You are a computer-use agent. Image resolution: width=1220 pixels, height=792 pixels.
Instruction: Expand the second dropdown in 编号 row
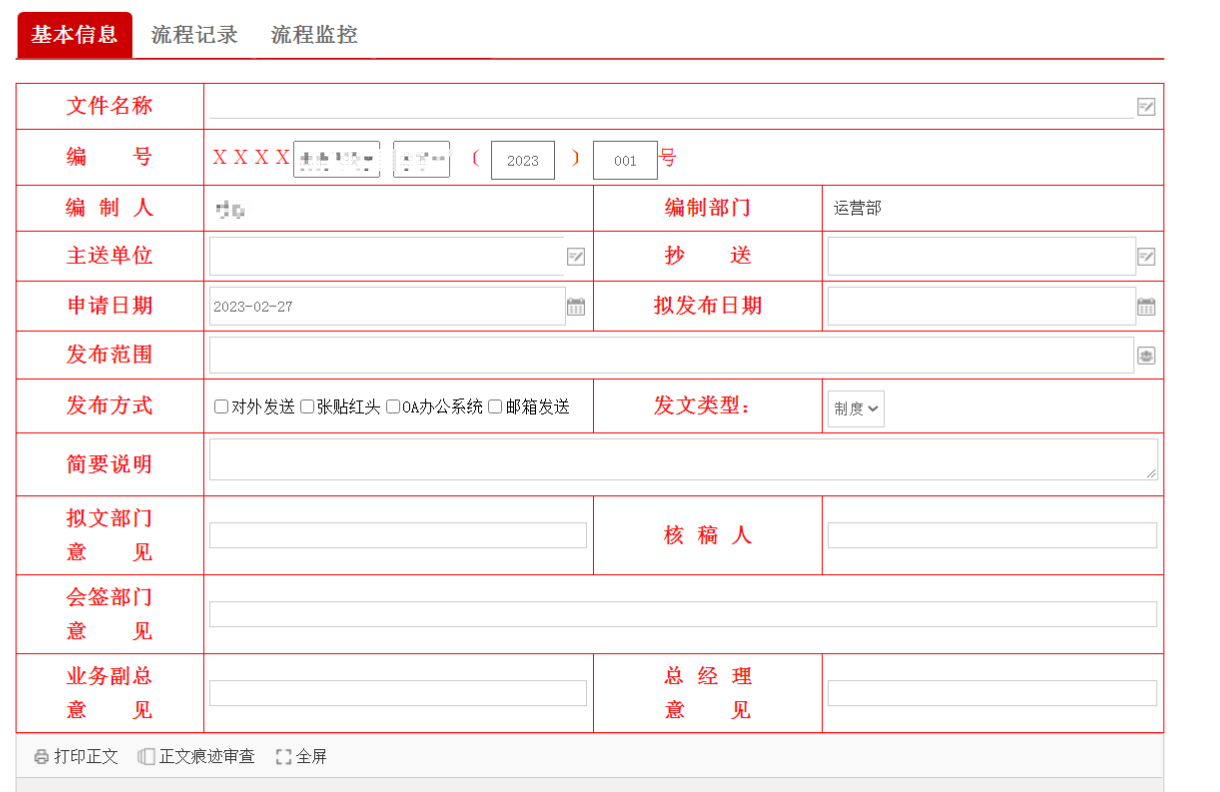click(x=421, y=159)
